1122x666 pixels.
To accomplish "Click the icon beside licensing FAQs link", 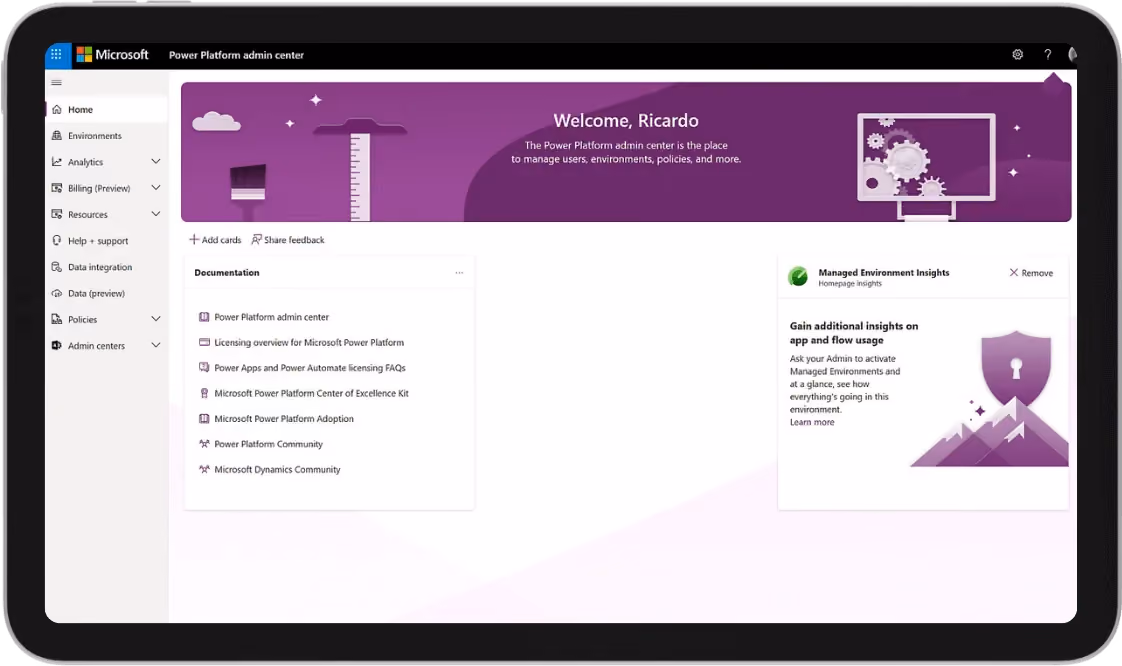I will point(204,368).
